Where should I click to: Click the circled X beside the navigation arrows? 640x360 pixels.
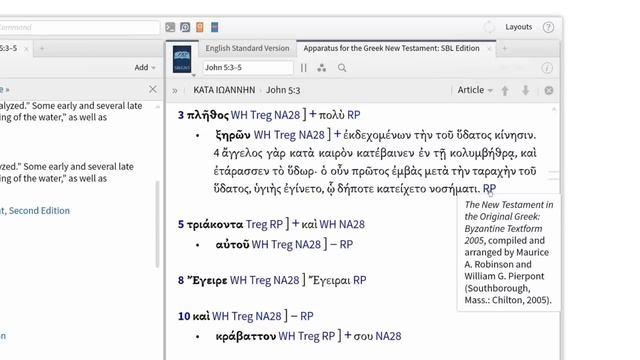(x=549, y=90)
